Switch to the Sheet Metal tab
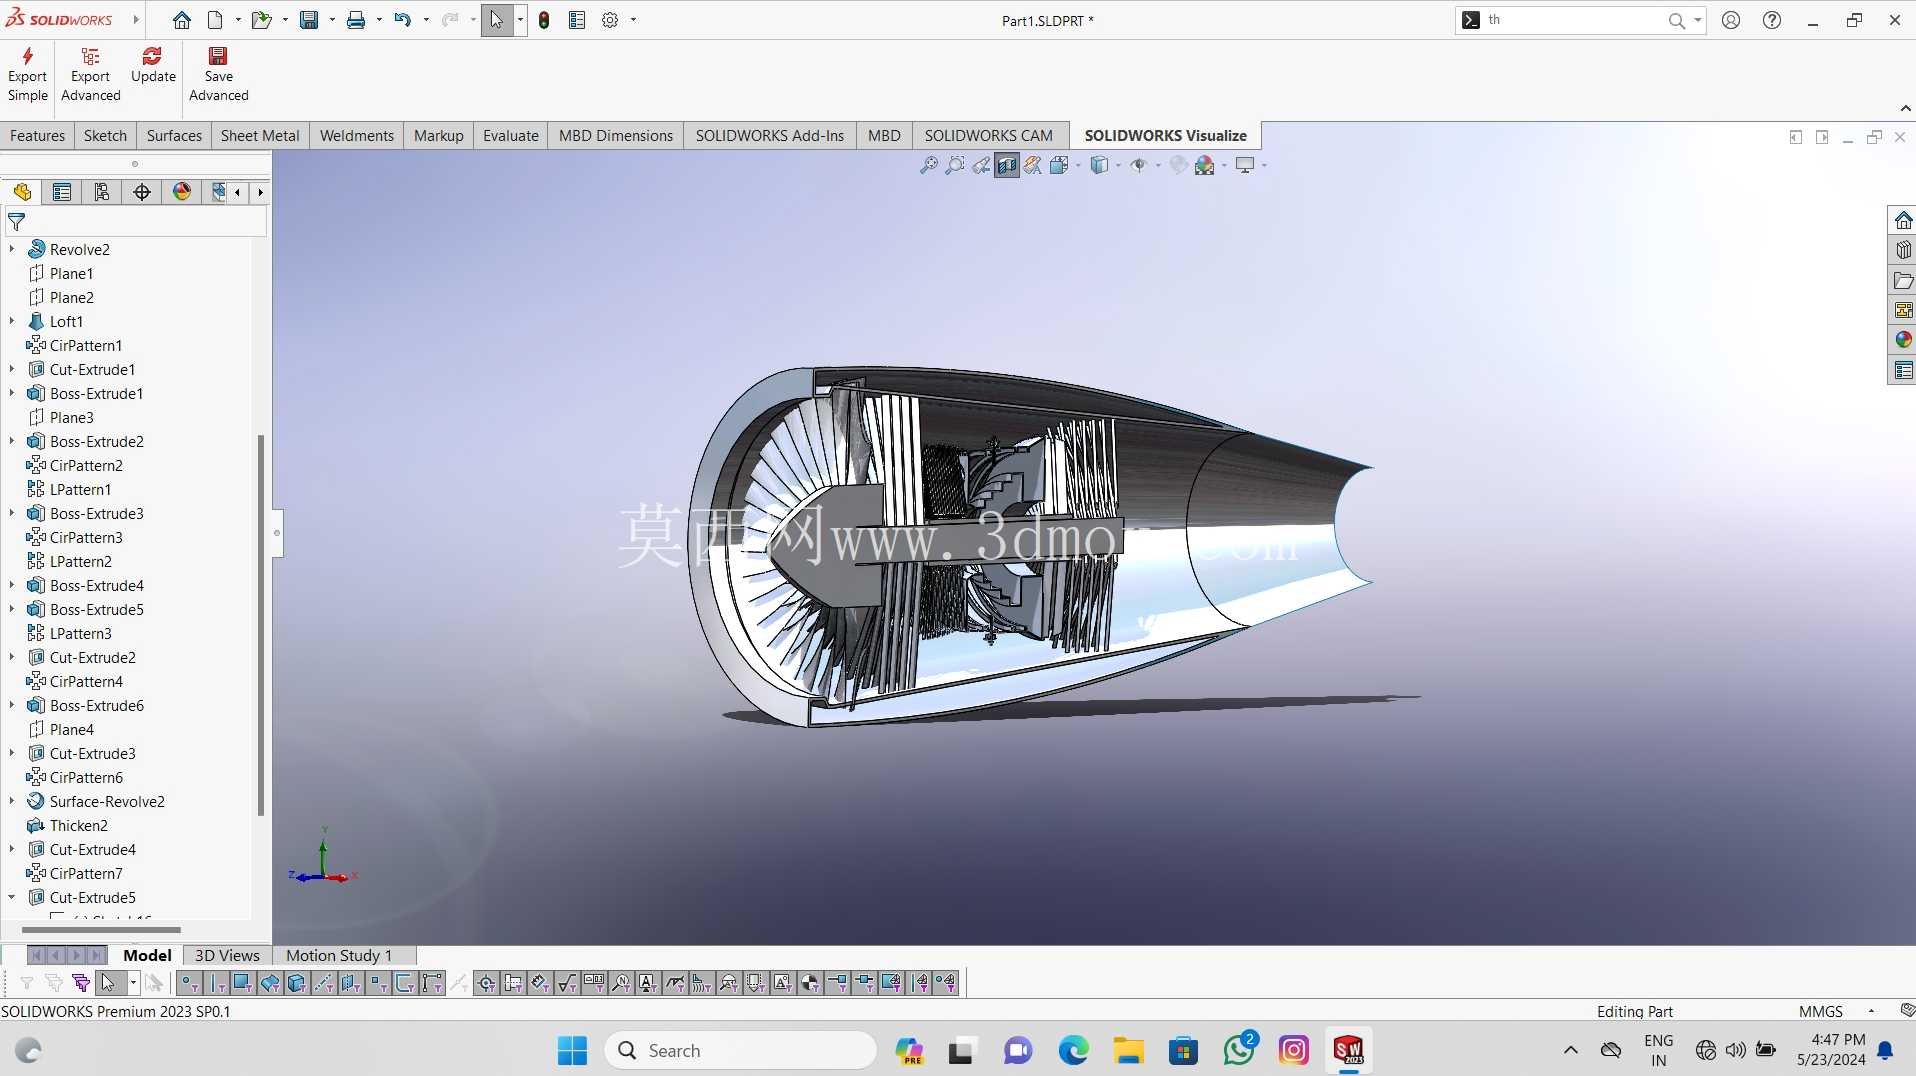1916x1076 pixels. pos(260,136)
